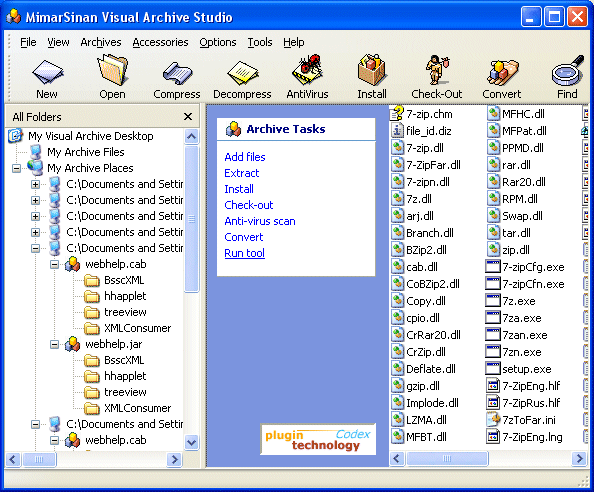Select the XMLConsumer folder under webhelp.jar
The image size is (594, 492).
(128, 408)
